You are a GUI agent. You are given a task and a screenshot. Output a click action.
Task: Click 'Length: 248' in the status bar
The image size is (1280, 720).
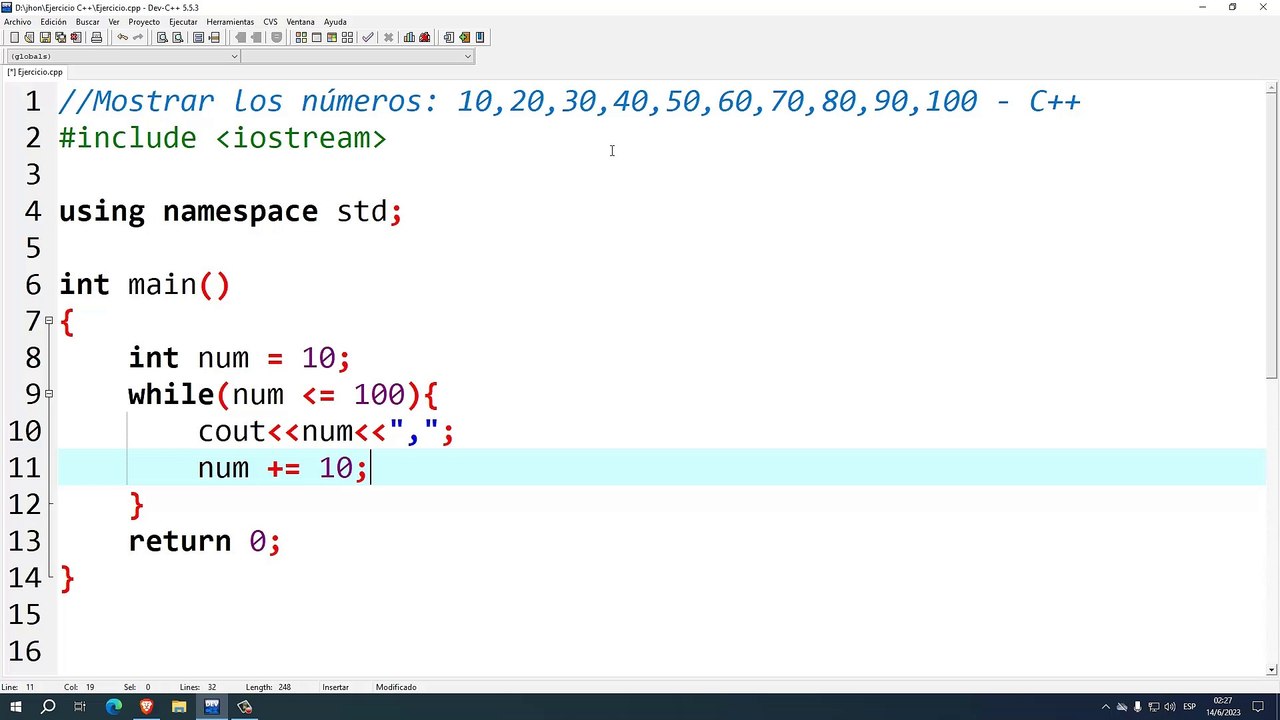pyautogui.click(x=268, y=687)
